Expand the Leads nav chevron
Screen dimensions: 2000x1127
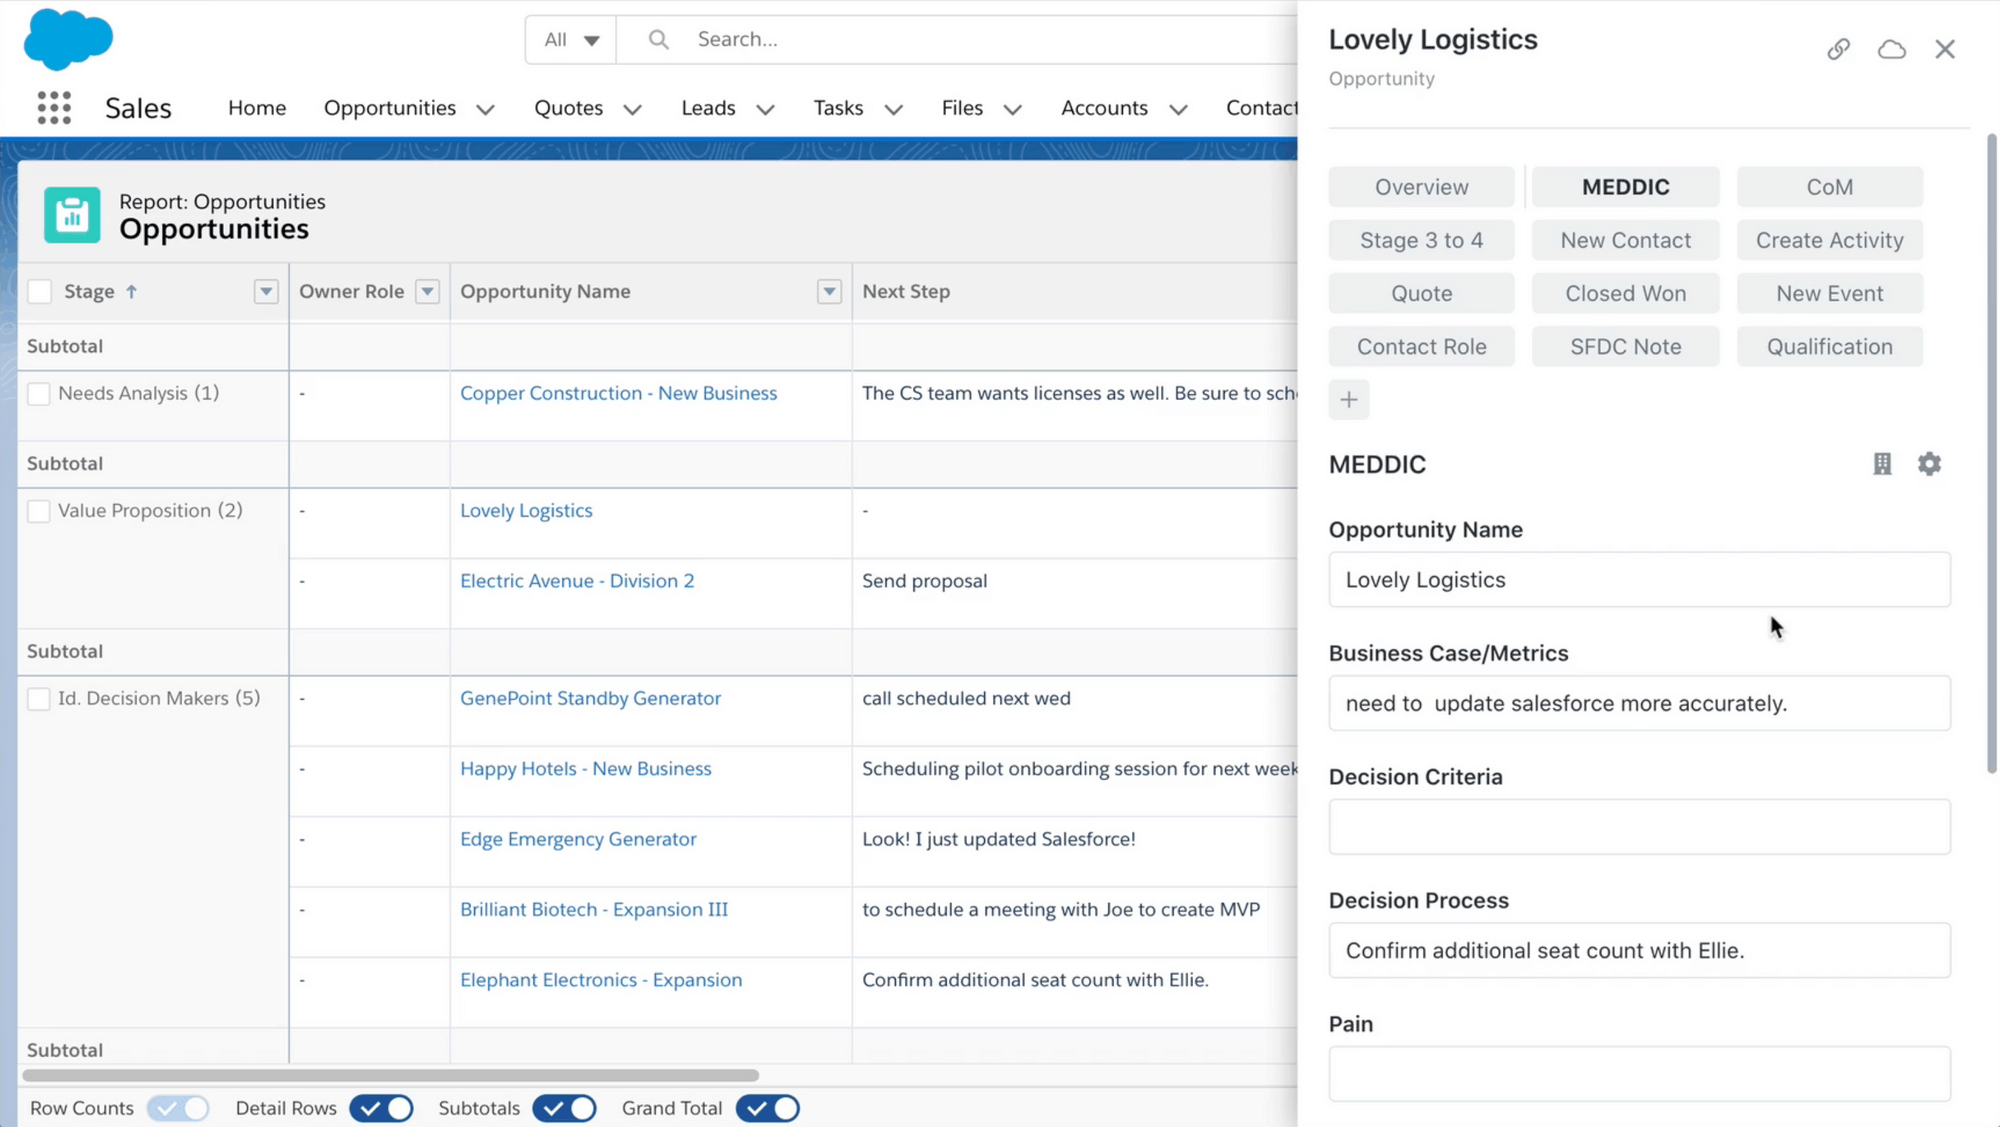pos(765,109)
